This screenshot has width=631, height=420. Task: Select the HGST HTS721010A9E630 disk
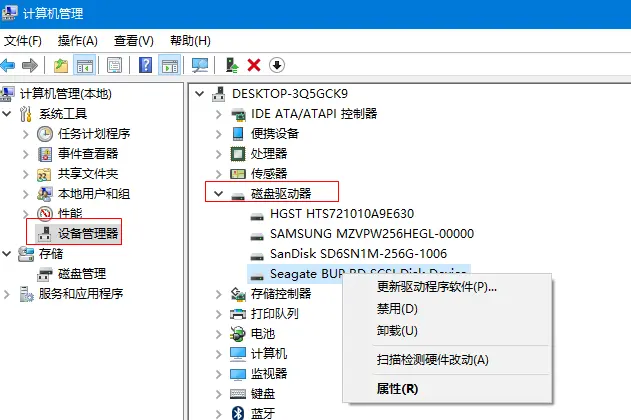click(342, 214)
